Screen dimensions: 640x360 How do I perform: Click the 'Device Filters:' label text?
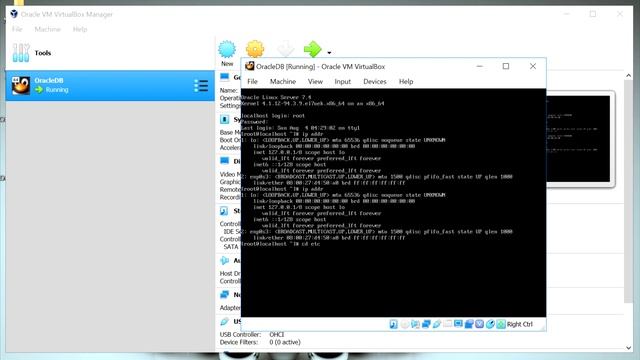239,342
